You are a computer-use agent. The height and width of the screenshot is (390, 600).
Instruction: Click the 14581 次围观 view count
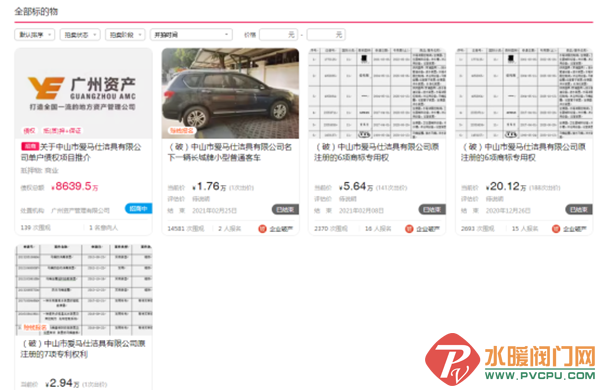point(186,229)
